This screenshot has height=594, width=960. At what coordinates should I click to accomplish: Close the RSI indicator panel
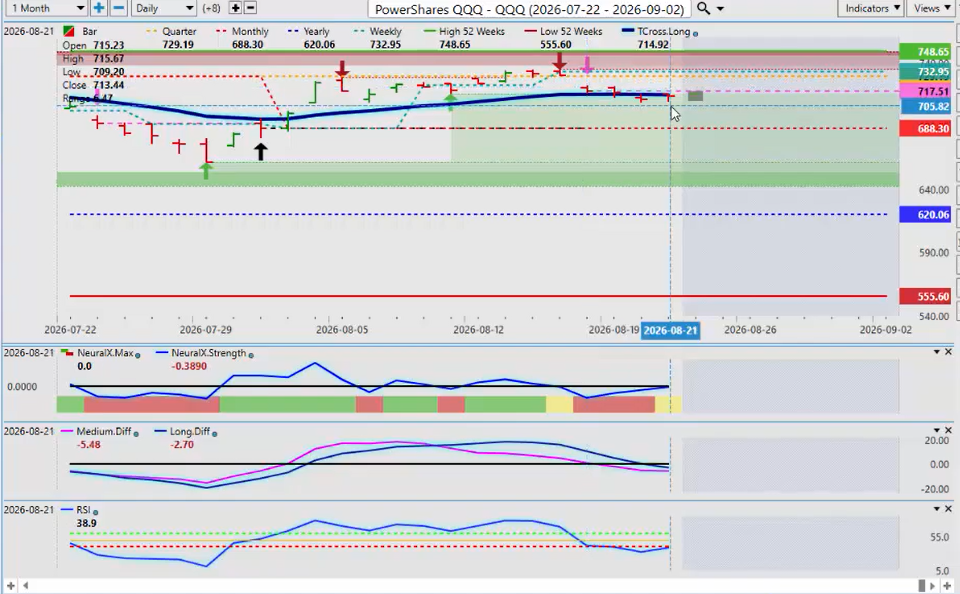(948, 508)
